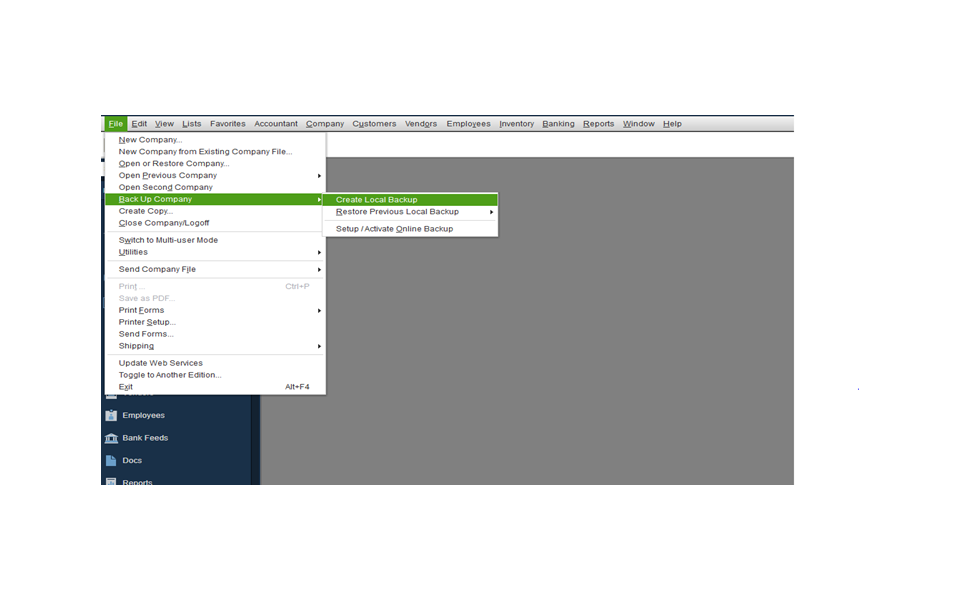Open the Reports menu in menu bar
The width and height of the screenshot is (960, 600).
tap(599, 124)
